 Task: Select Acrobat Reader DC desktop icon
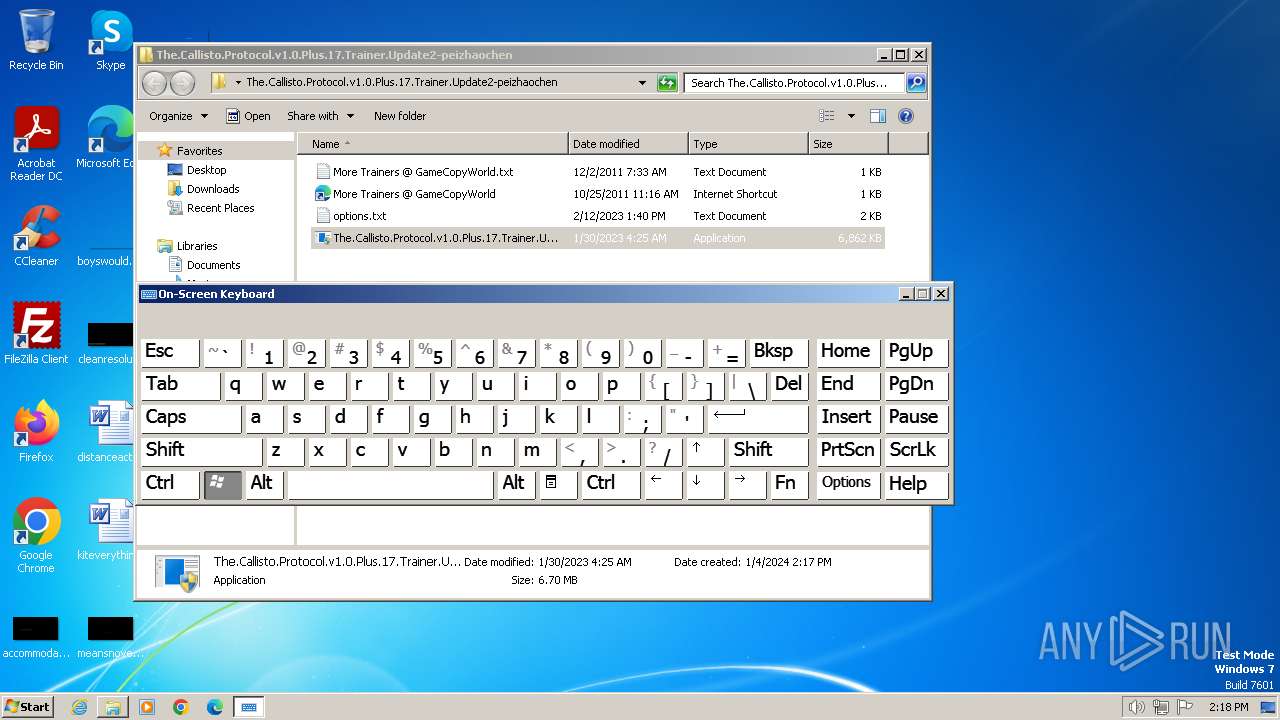coord(36,143)
